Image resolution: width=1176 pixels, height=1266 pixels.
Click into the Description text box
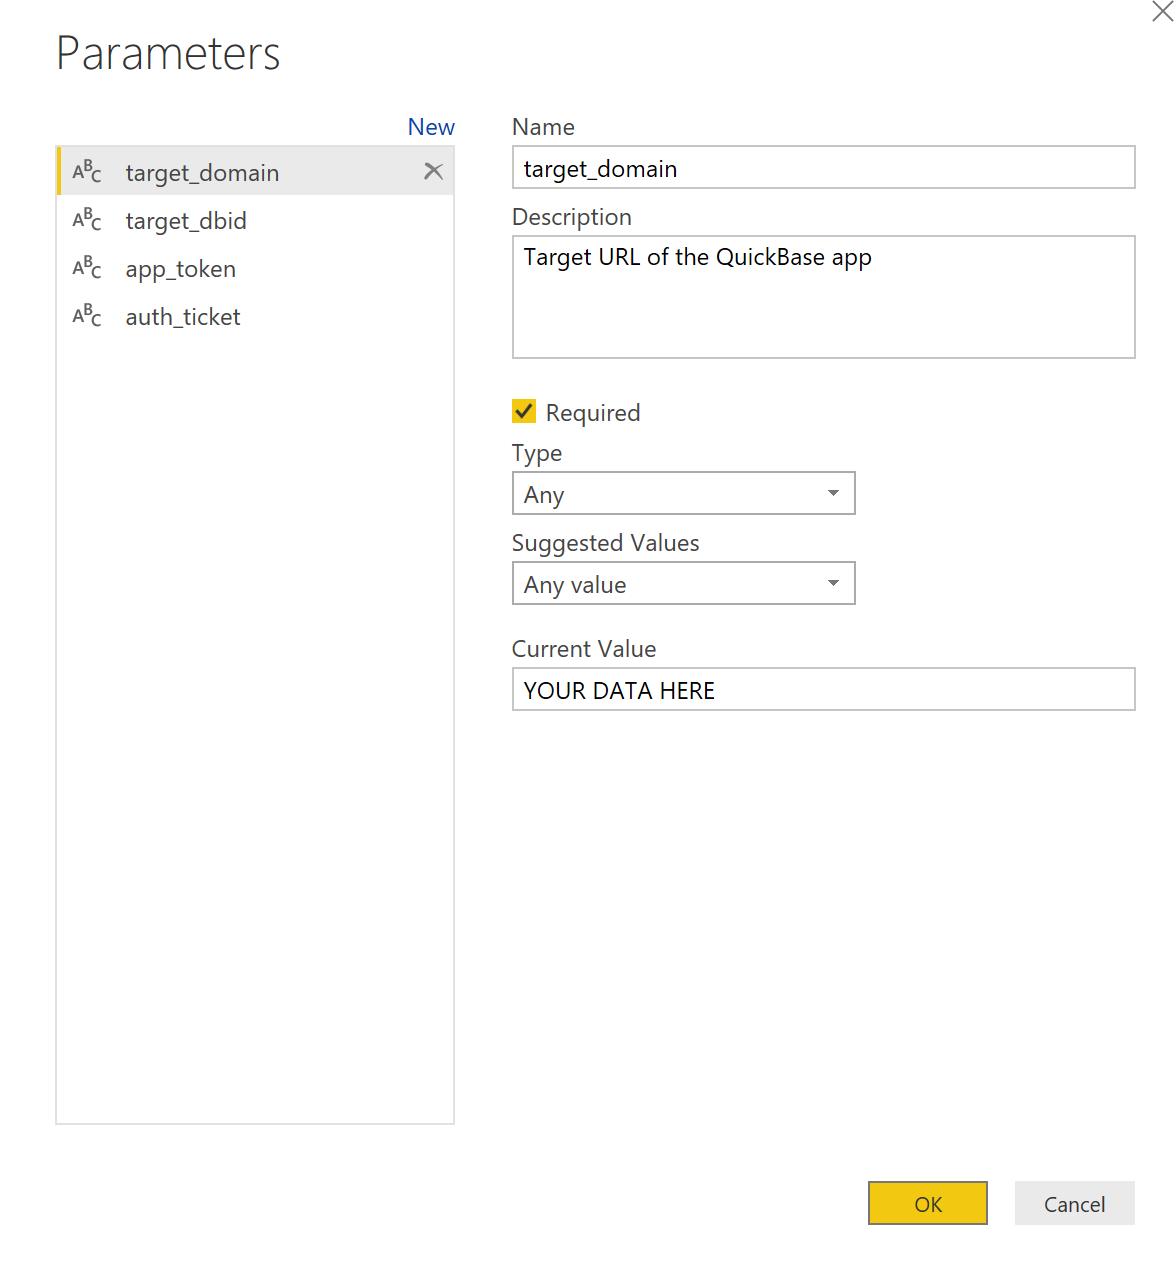824,297
